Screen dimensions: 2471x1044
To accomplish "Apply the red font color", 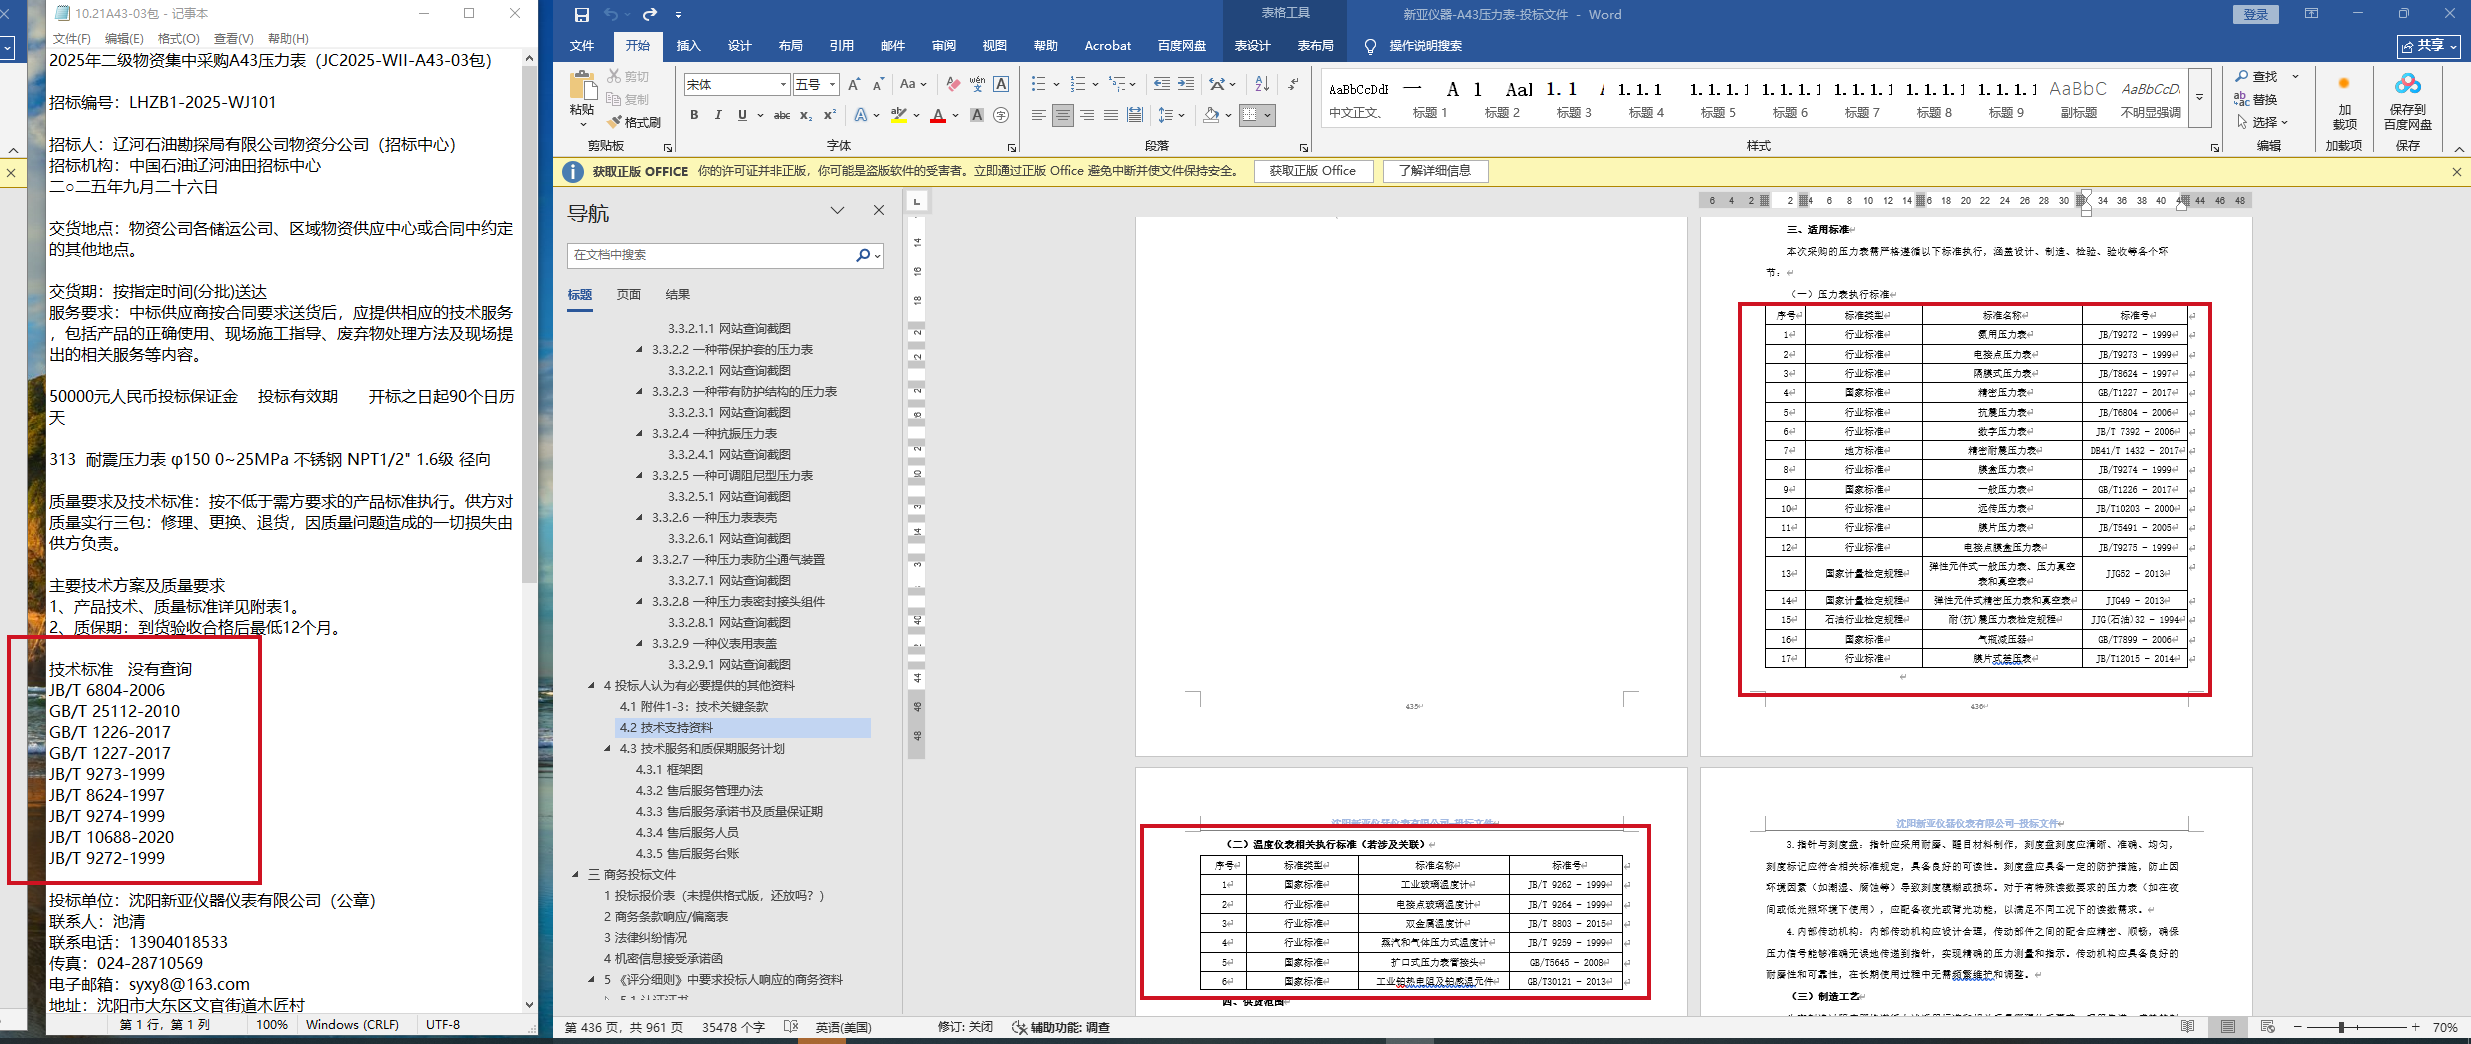I will click(x=937, y=115).
